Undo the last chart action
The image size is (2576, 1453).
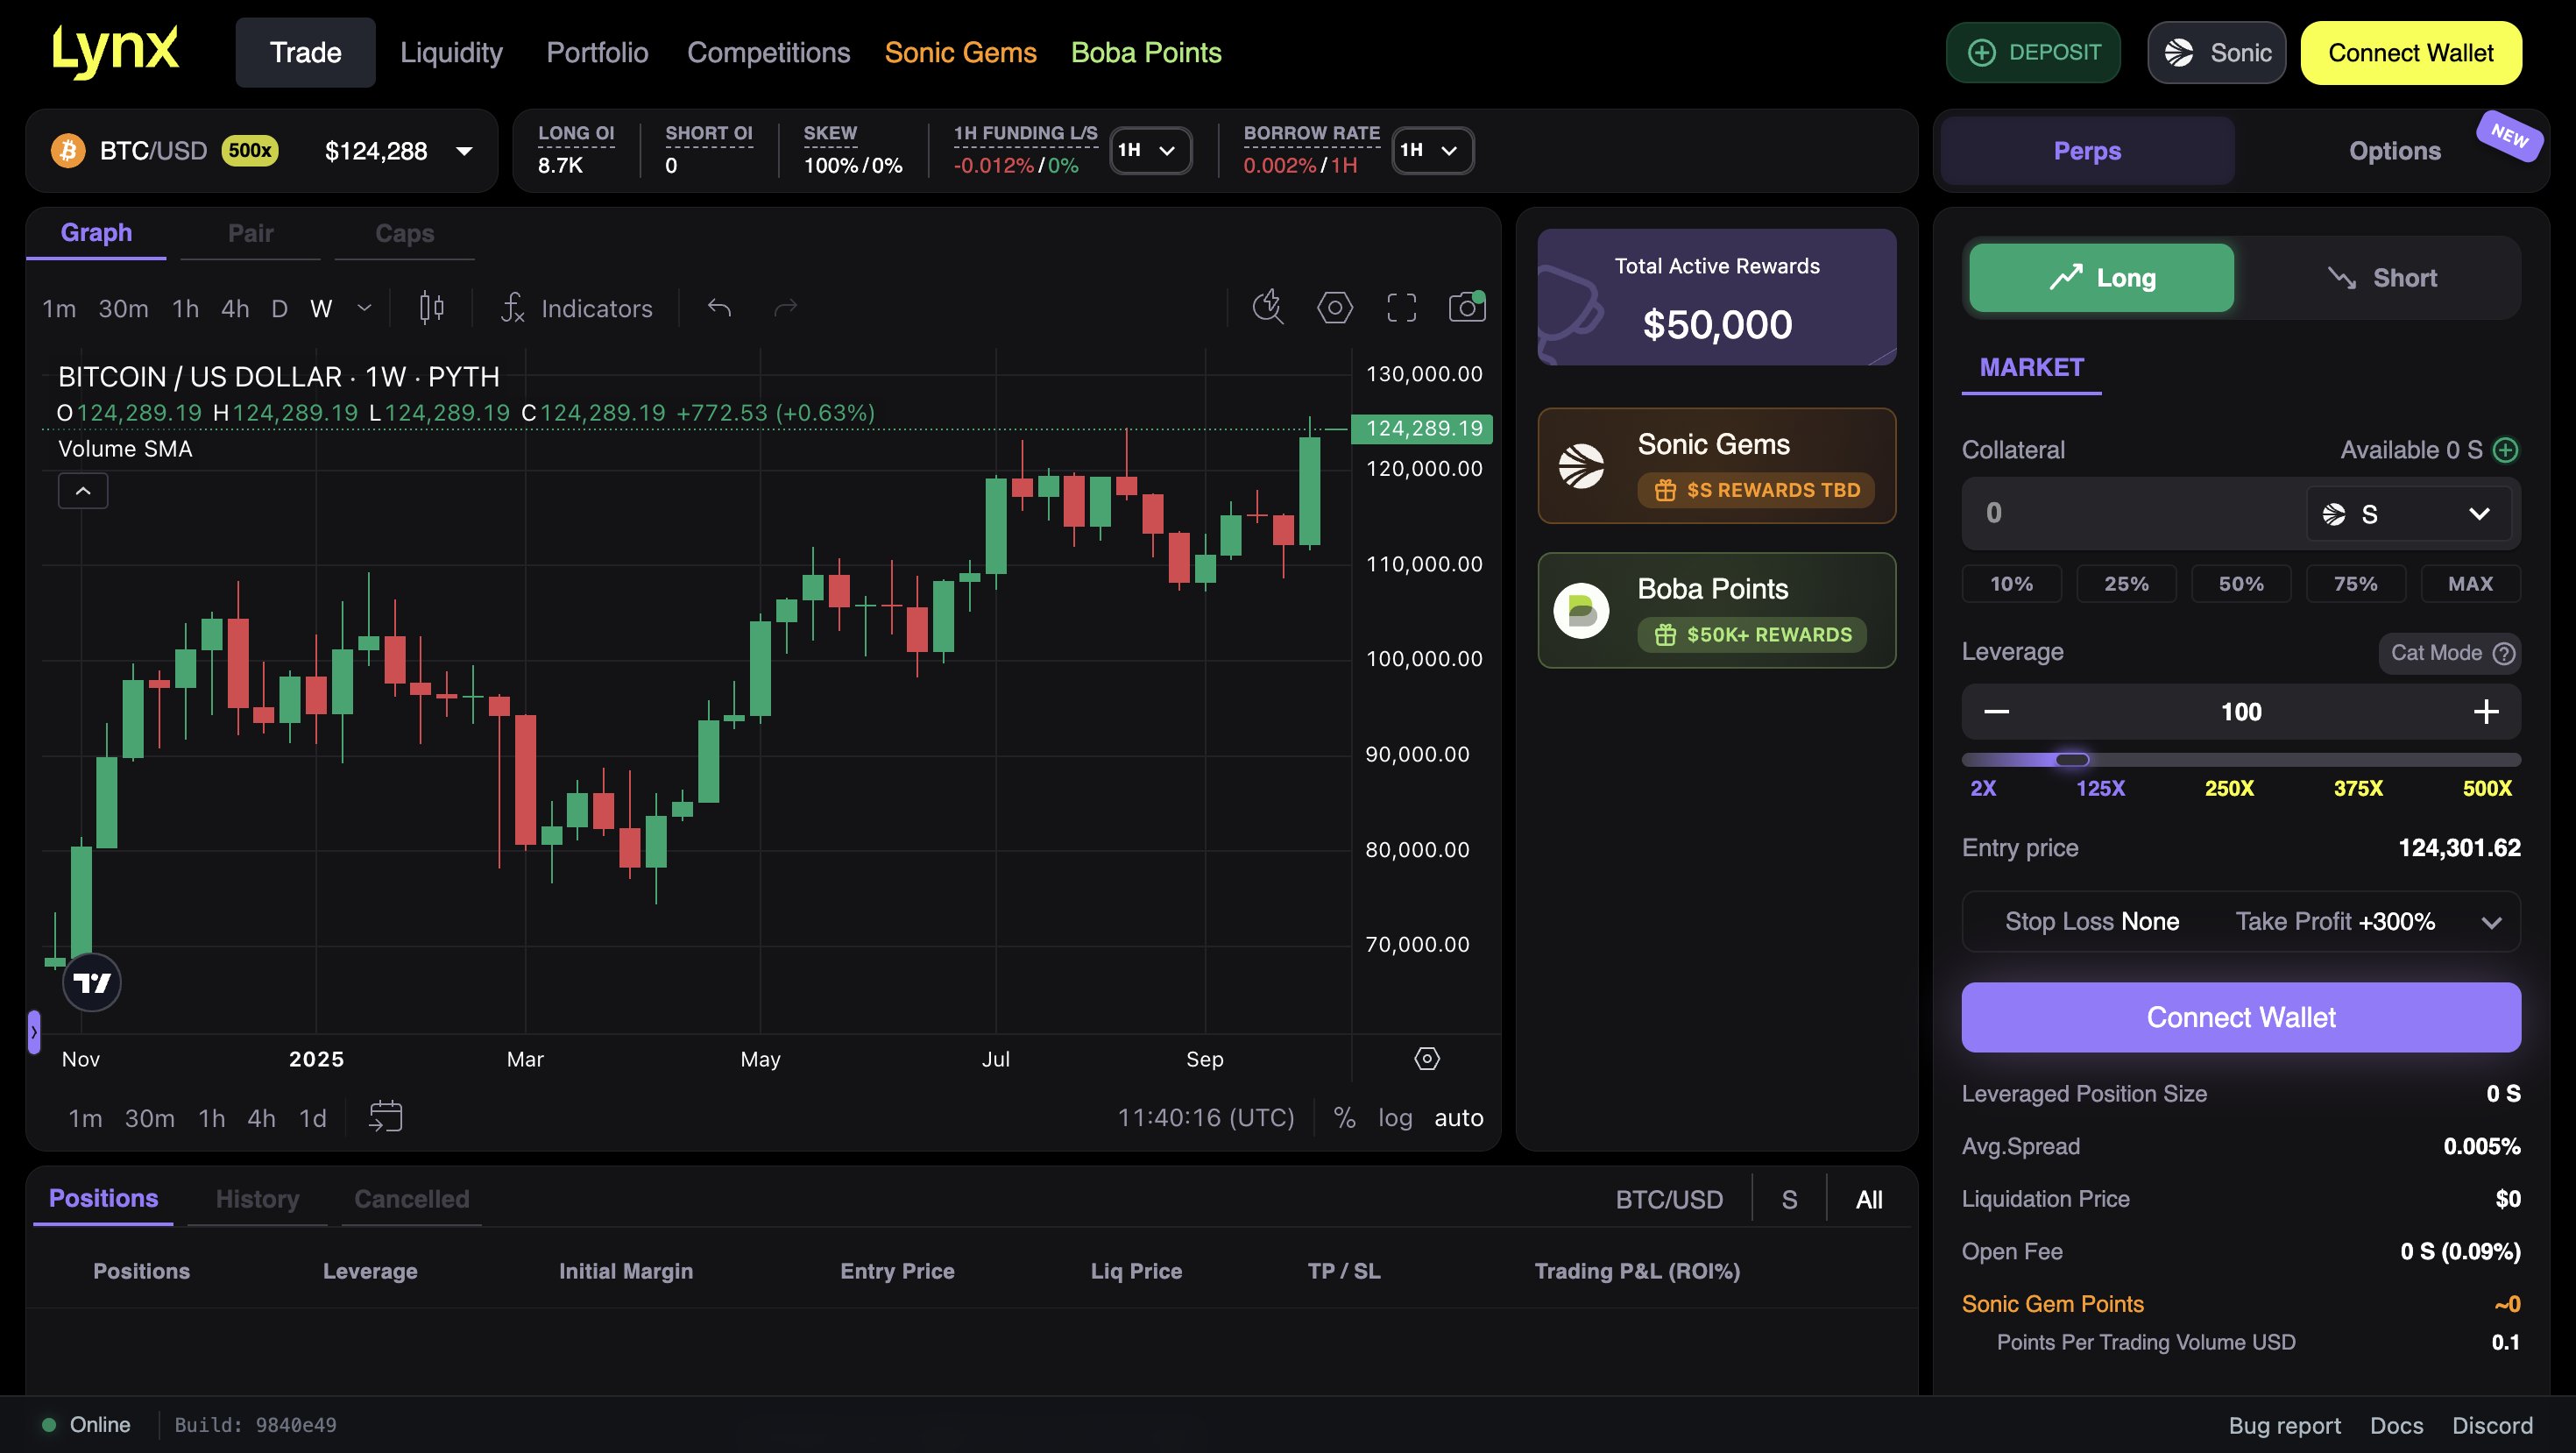click(x=719, y=307)
